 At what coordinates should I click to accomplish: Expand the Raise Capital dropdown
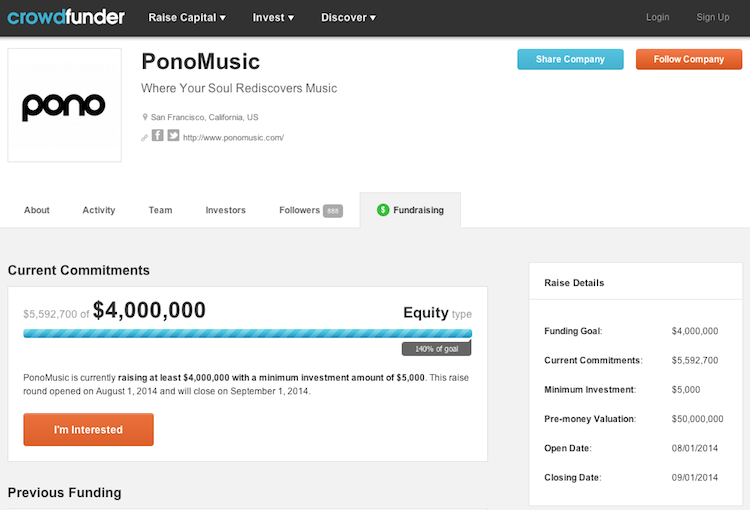[x=187, y=18]
